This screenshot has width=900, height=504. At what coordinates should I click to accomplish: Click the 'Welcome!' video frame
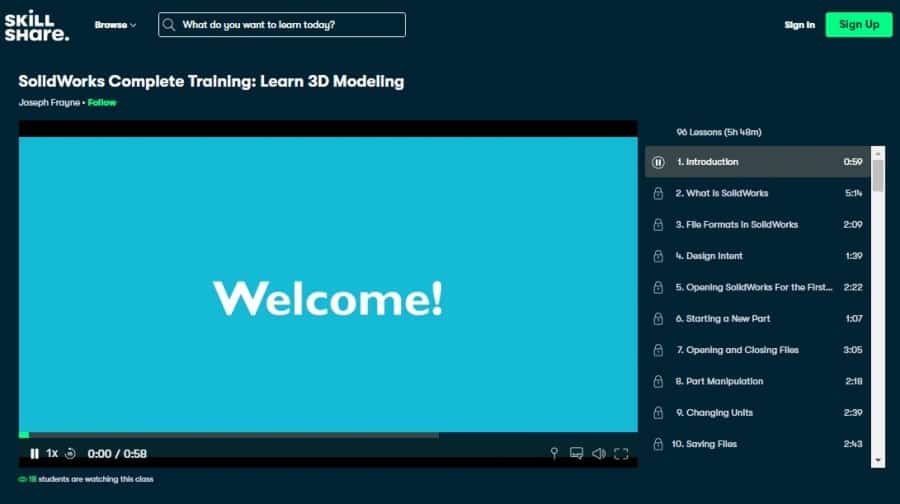pos(328,284)
